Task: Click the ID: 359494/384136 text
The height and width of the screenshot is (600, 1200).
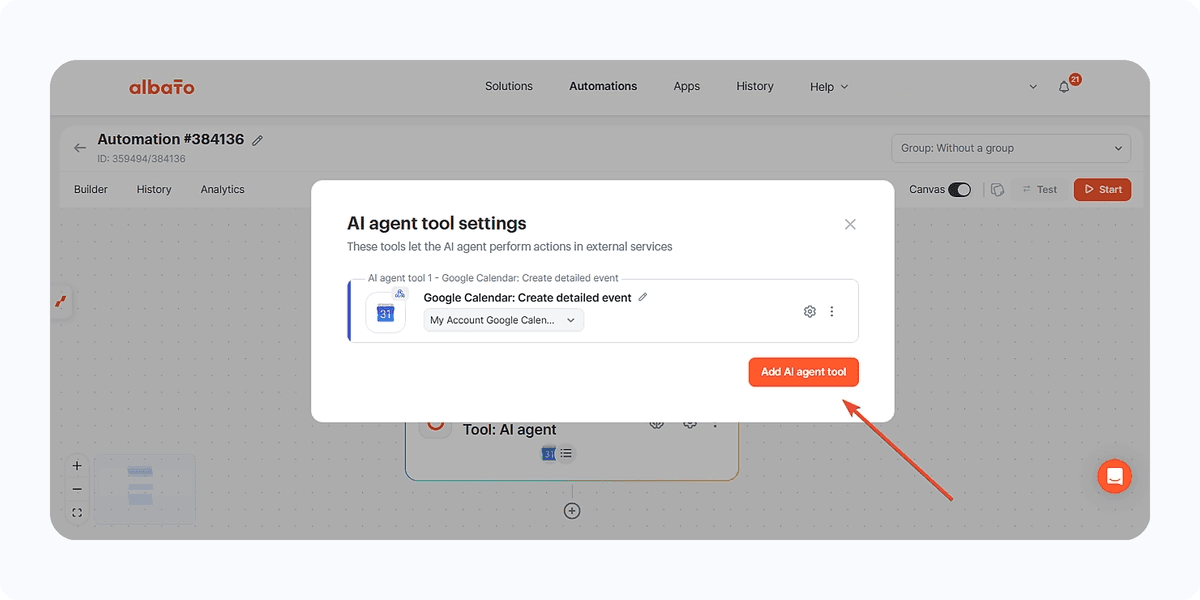Action: [x=141, y=159]
